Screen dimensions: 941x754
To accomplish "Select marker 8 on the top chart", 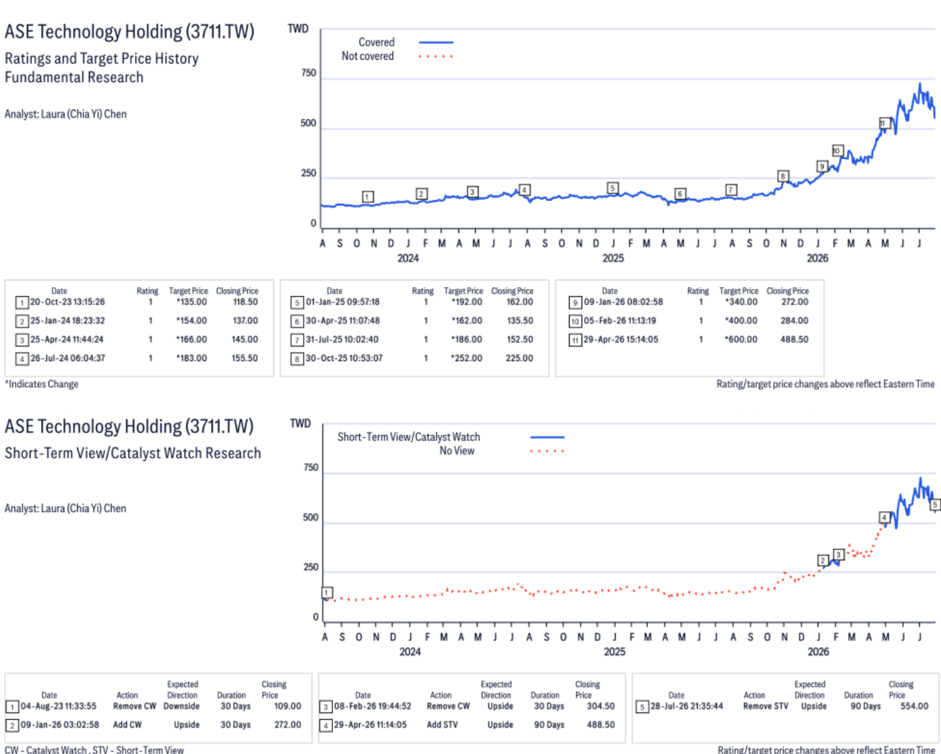I will pyautogui.click(x=783, y=176).
